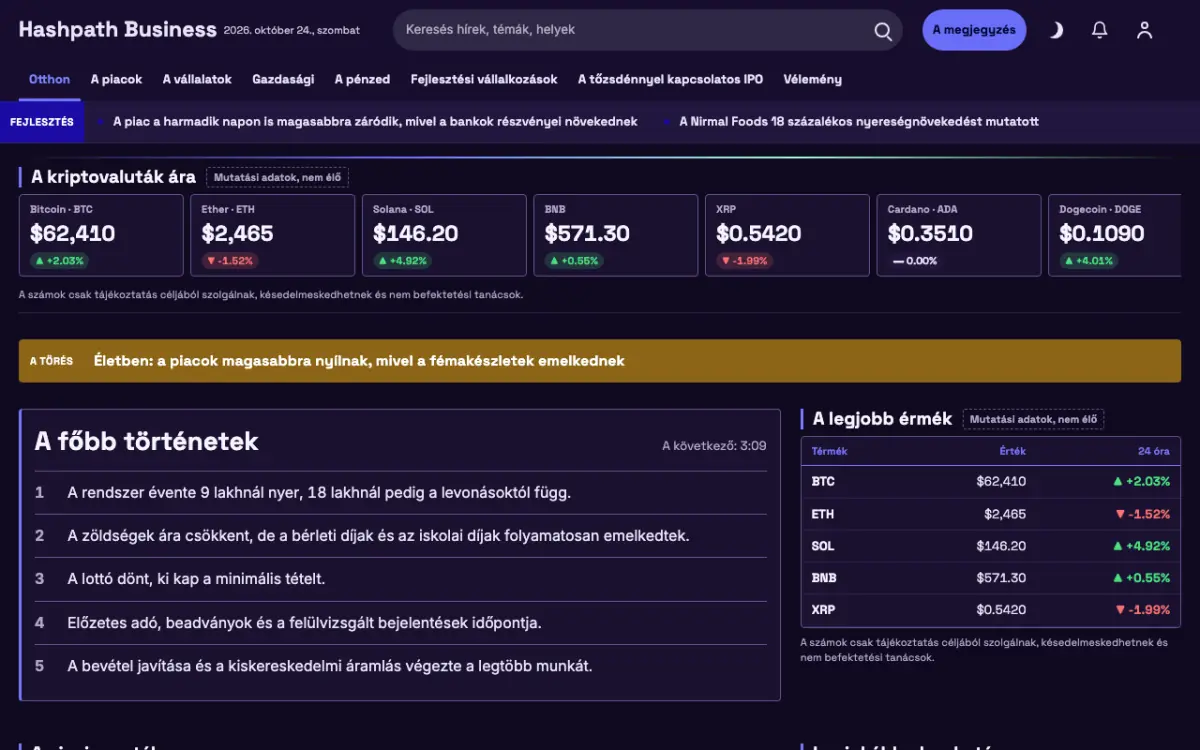The height and width of the screenshot is (750, 1200).
Task: Click the 'Érték' column header
Action: point(1013,451)
